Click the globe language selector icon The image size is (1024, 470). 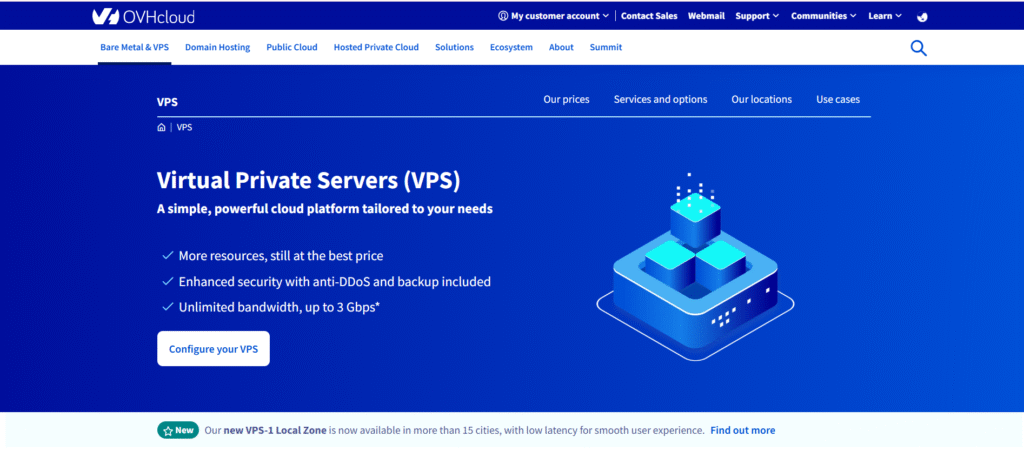click(x=921, y=17)
